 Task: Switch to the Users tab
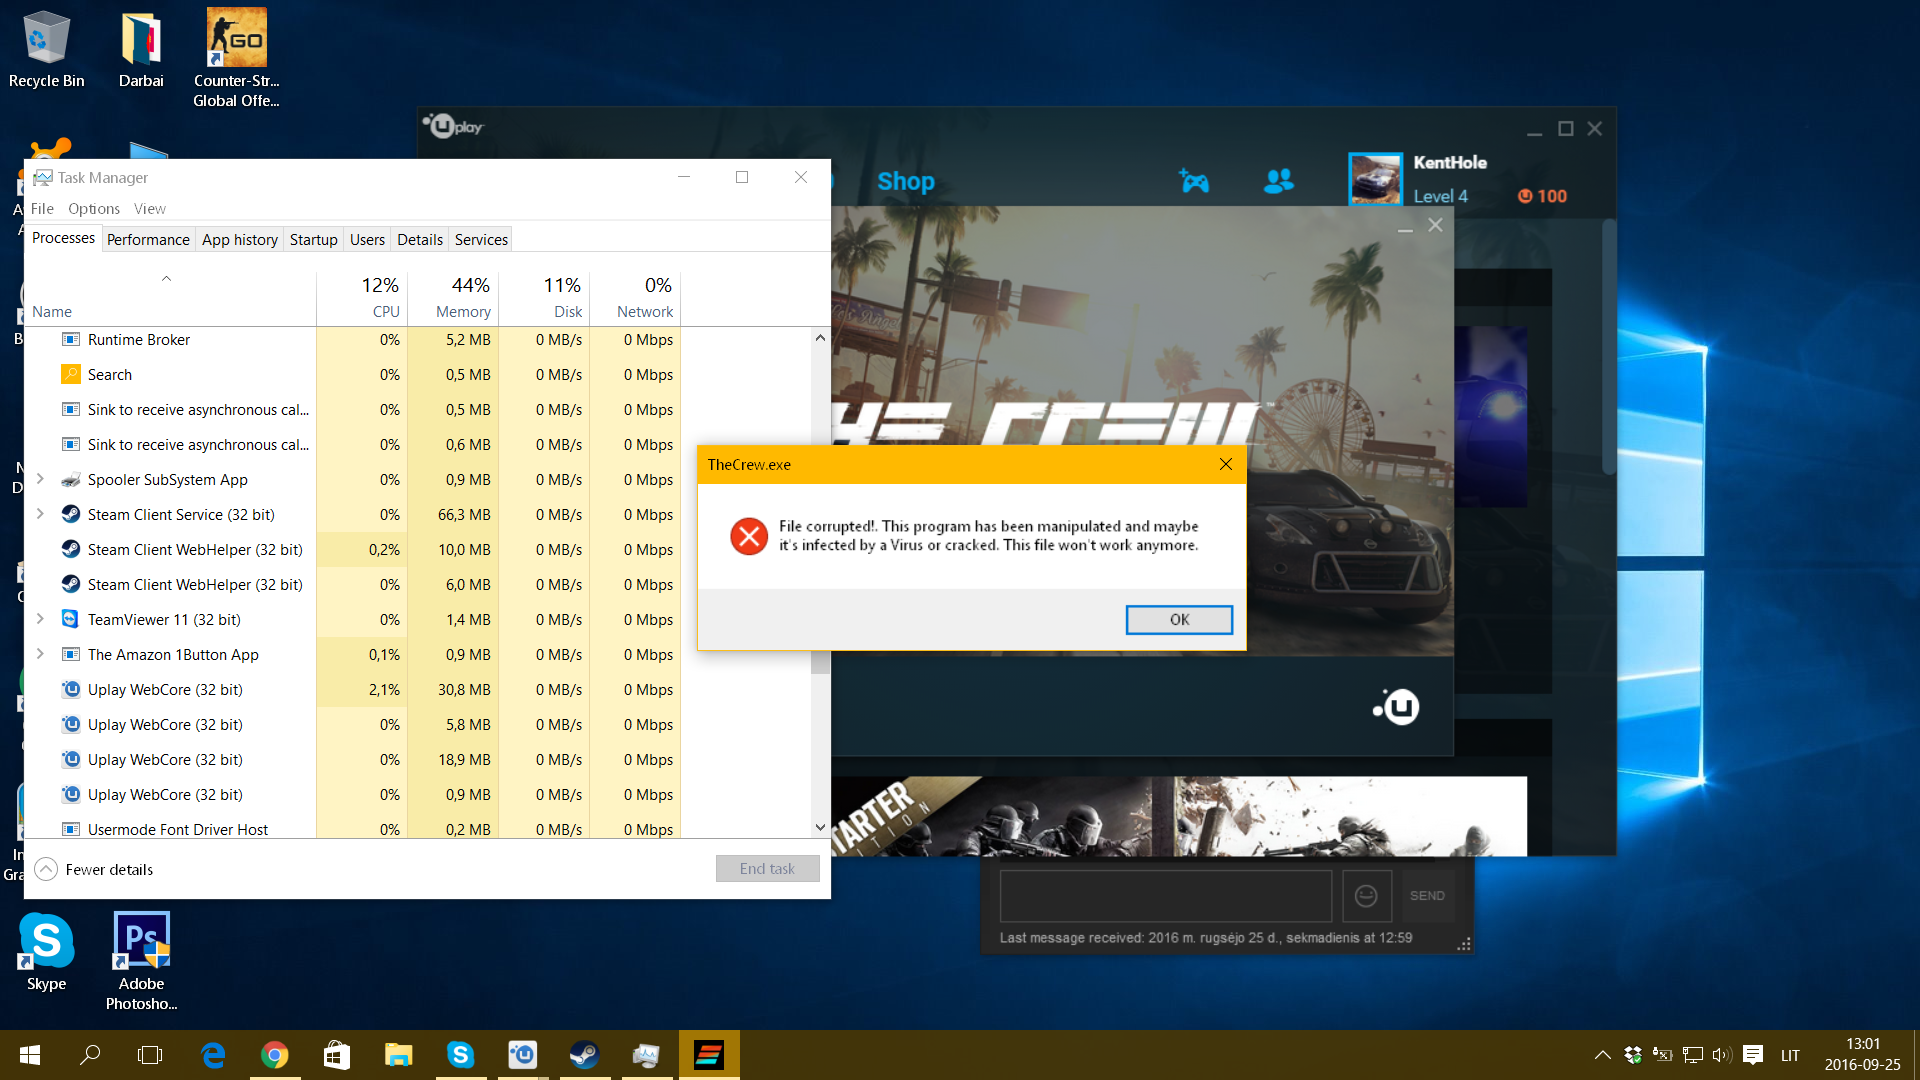(367, 239)
